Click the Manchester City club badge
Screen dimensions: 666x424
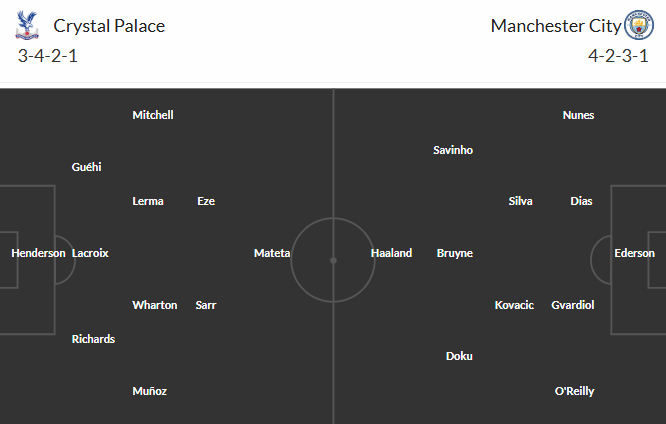[639, 25]
